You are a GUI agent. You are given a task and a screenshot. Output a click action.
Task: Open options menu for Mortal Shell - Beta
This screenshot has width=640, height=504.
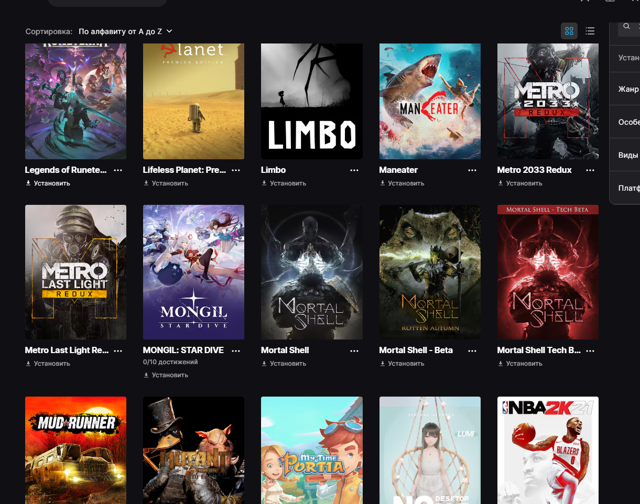(472, 351)
